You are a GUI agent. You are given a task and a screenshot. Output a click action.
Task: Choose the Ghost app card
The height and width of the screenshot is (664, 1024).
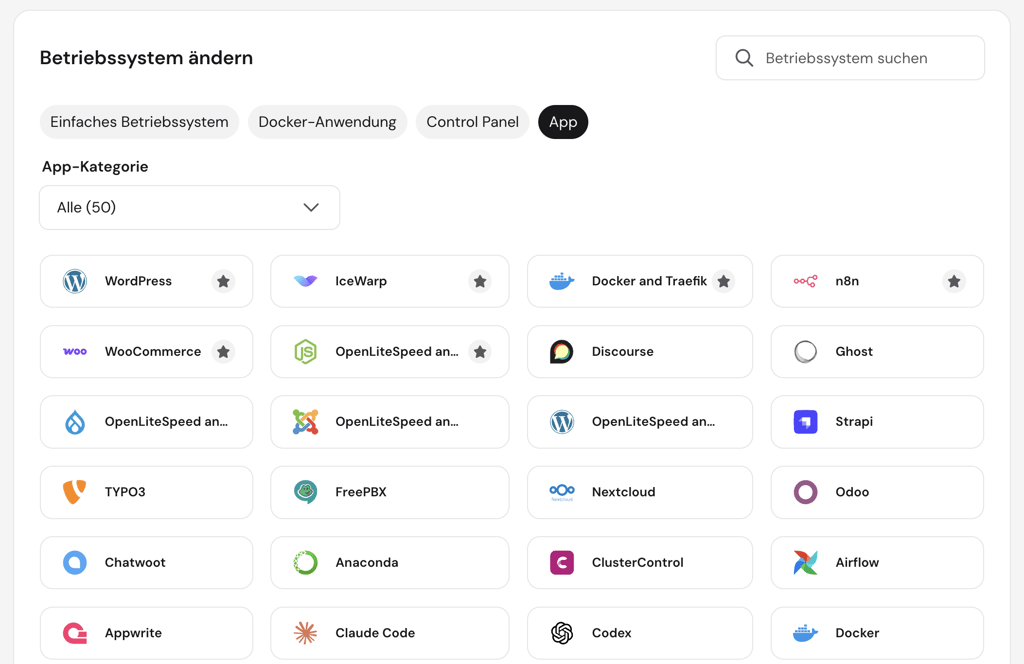click(x=877, y=352)
